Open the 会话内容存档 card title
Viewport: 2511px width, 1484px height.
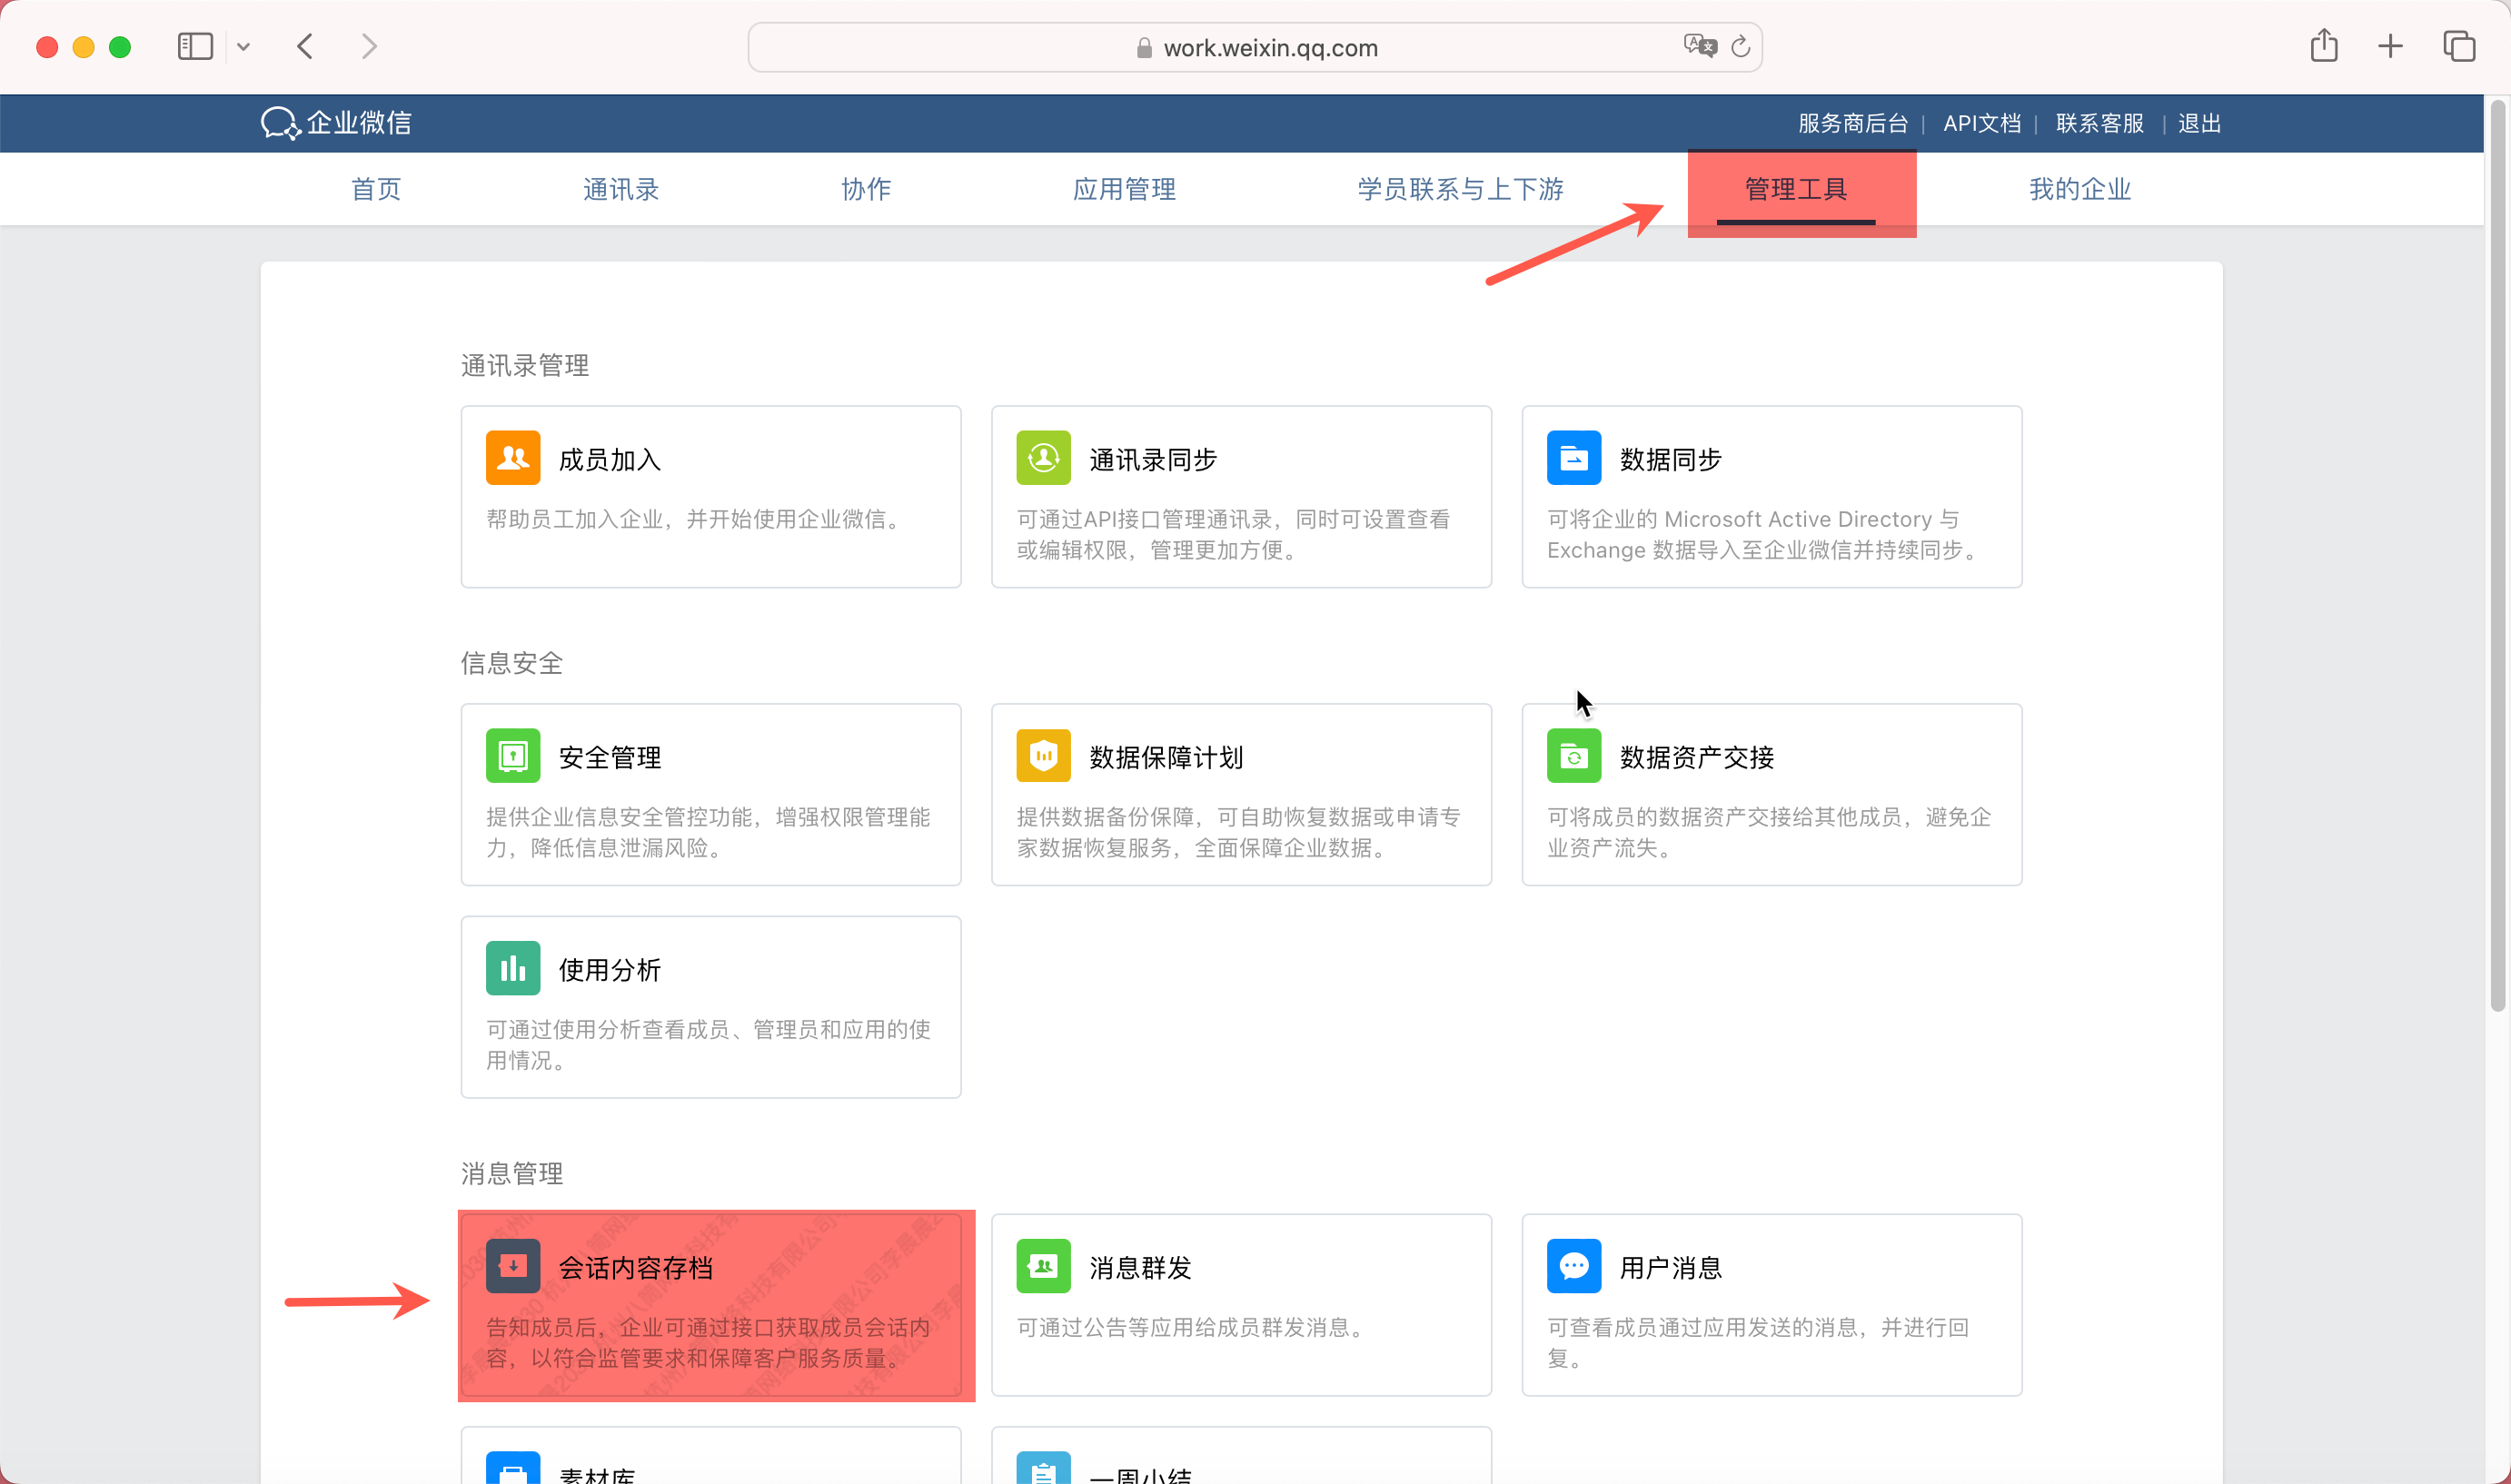pyautogui.click(x=636, y=1267)
